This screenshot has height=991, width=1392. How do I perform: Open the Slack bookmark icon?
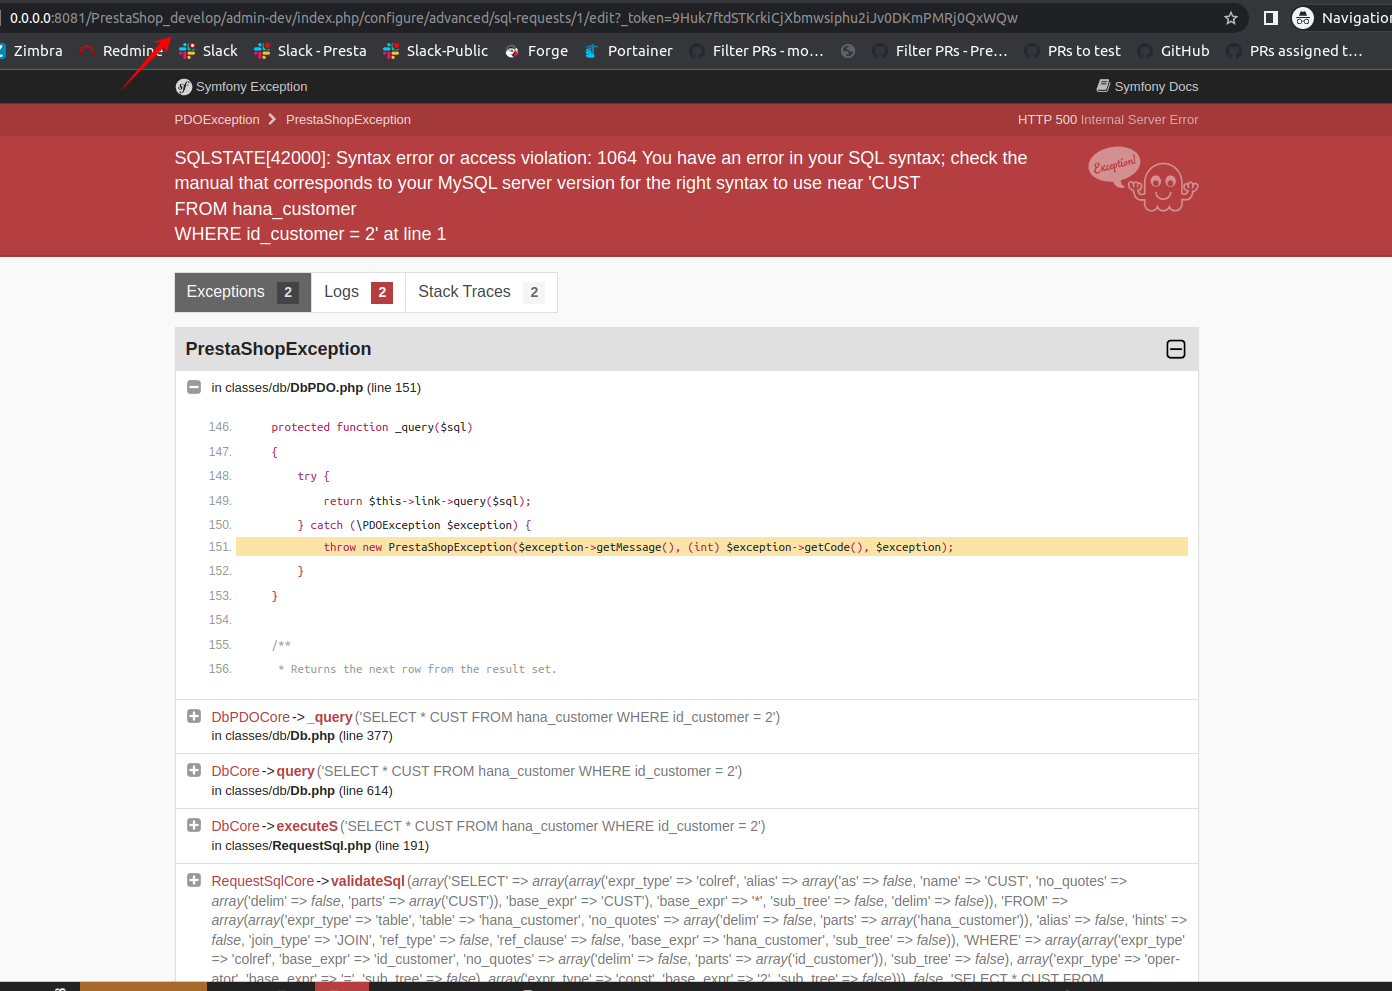(x=187, y=50)
